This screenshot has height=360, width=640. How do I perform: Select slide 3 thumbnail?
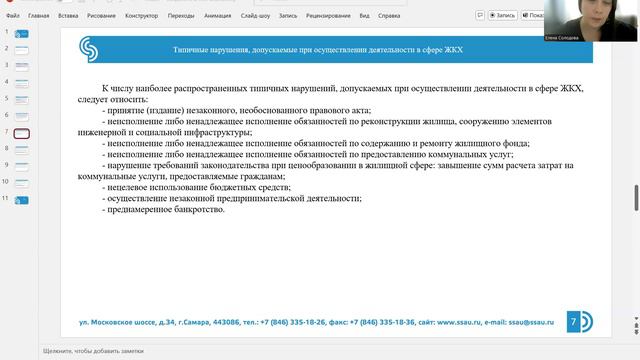pos(22,67)
